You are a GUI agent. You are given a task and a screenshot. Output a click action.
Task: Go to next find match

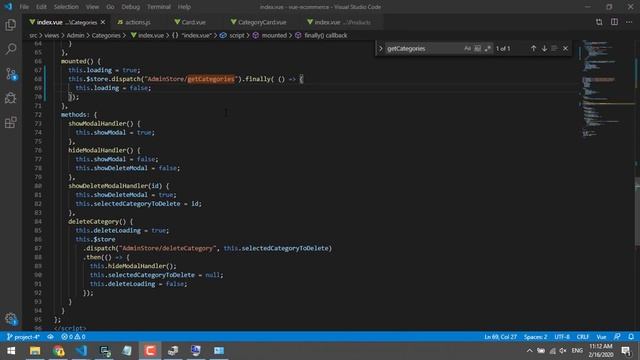(x=544, y=49)
